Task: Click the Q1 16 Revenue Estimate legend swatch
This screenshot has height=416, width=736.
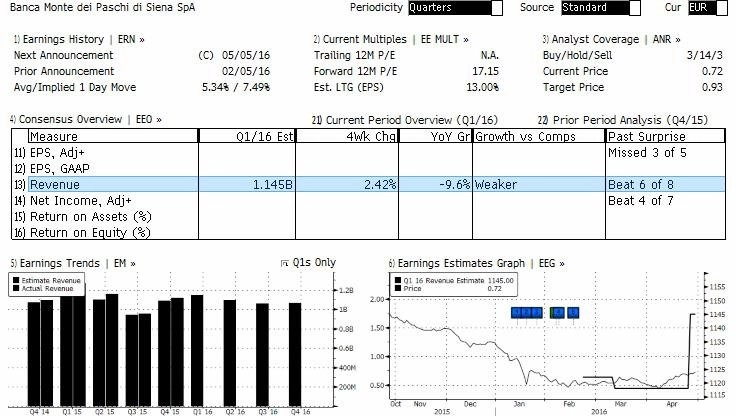Action: click(398, 280)
